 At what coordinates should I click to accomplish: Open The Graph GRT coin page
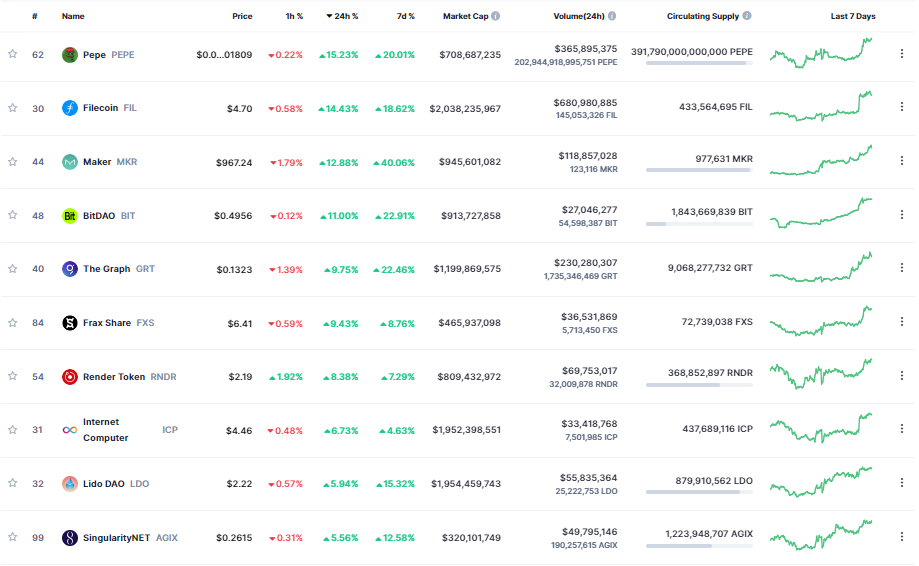tap(119, 269)
